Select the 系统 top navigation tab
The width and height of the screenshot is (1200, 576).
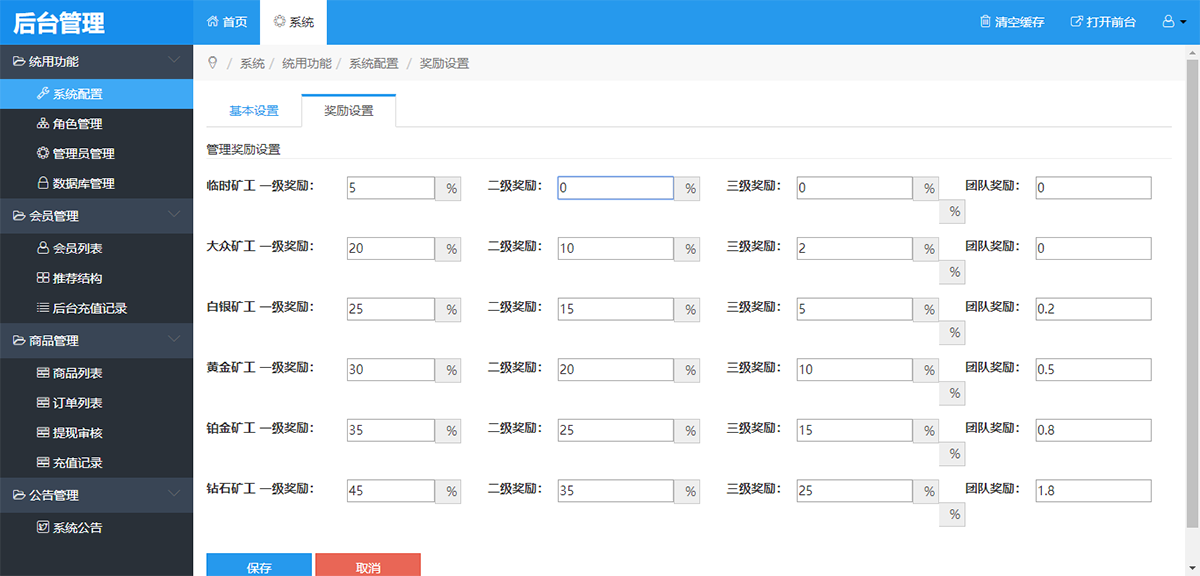[293, 22]
